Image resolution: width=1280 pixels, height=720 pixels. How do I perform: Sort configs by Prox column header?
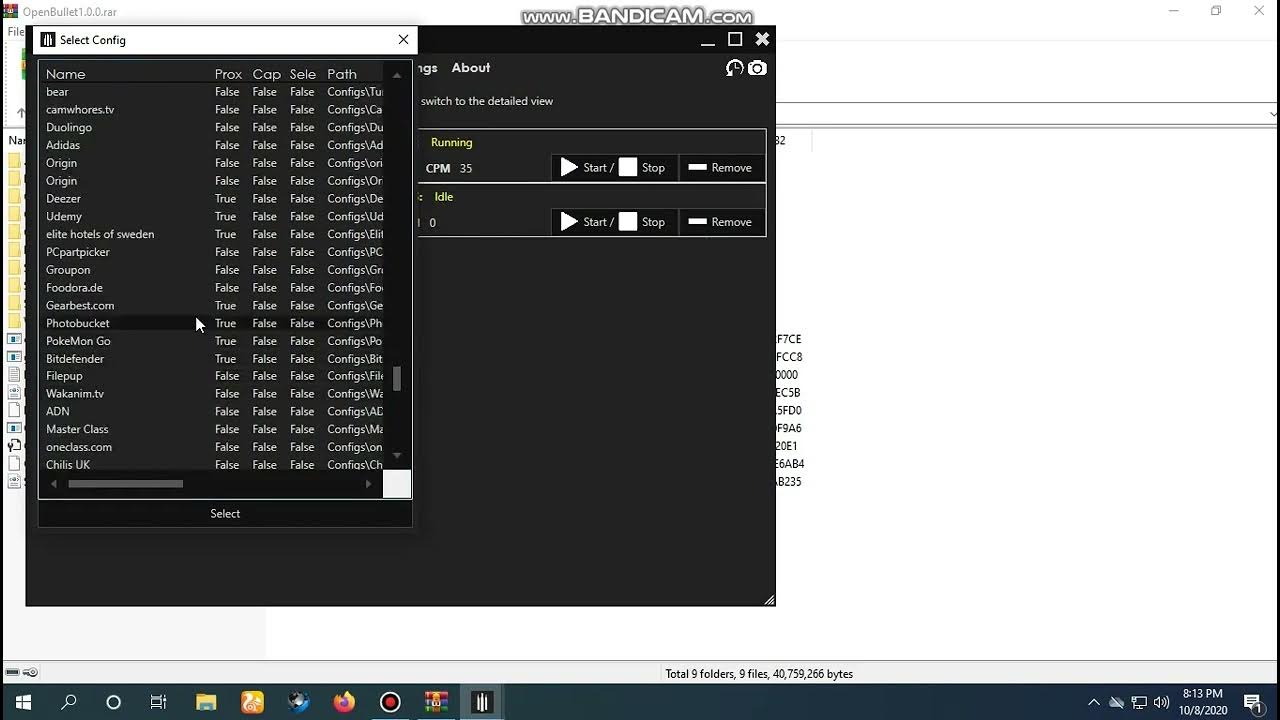point(228,74)
